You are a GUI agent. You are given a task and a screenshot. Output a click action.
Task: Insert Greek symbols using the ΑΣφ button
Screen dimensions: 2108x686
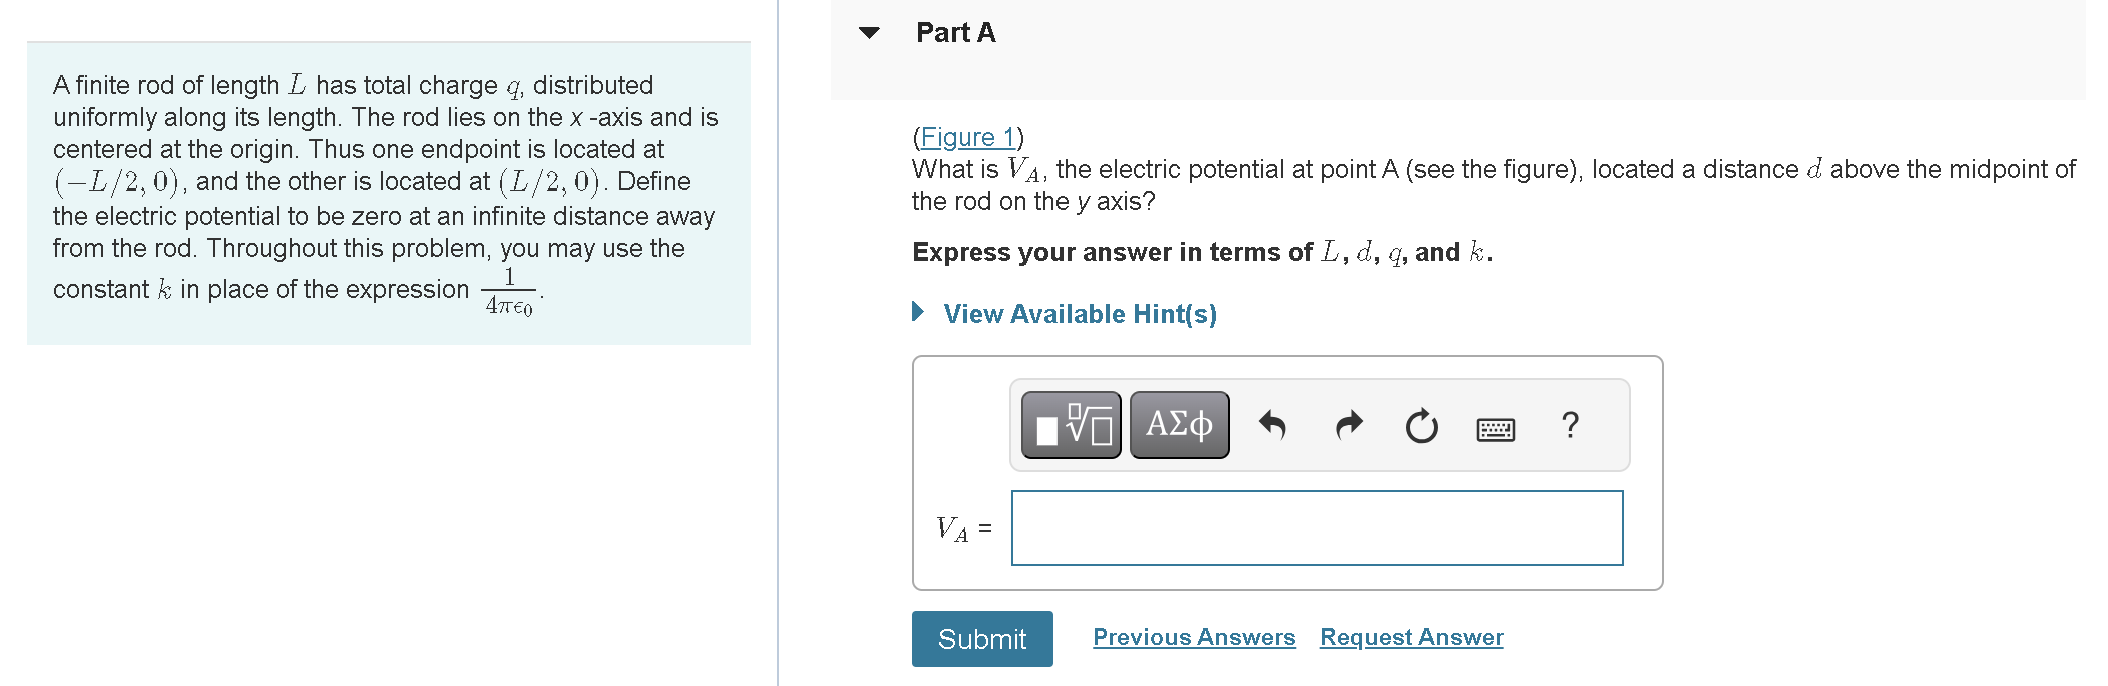[x=1178, y=424]
